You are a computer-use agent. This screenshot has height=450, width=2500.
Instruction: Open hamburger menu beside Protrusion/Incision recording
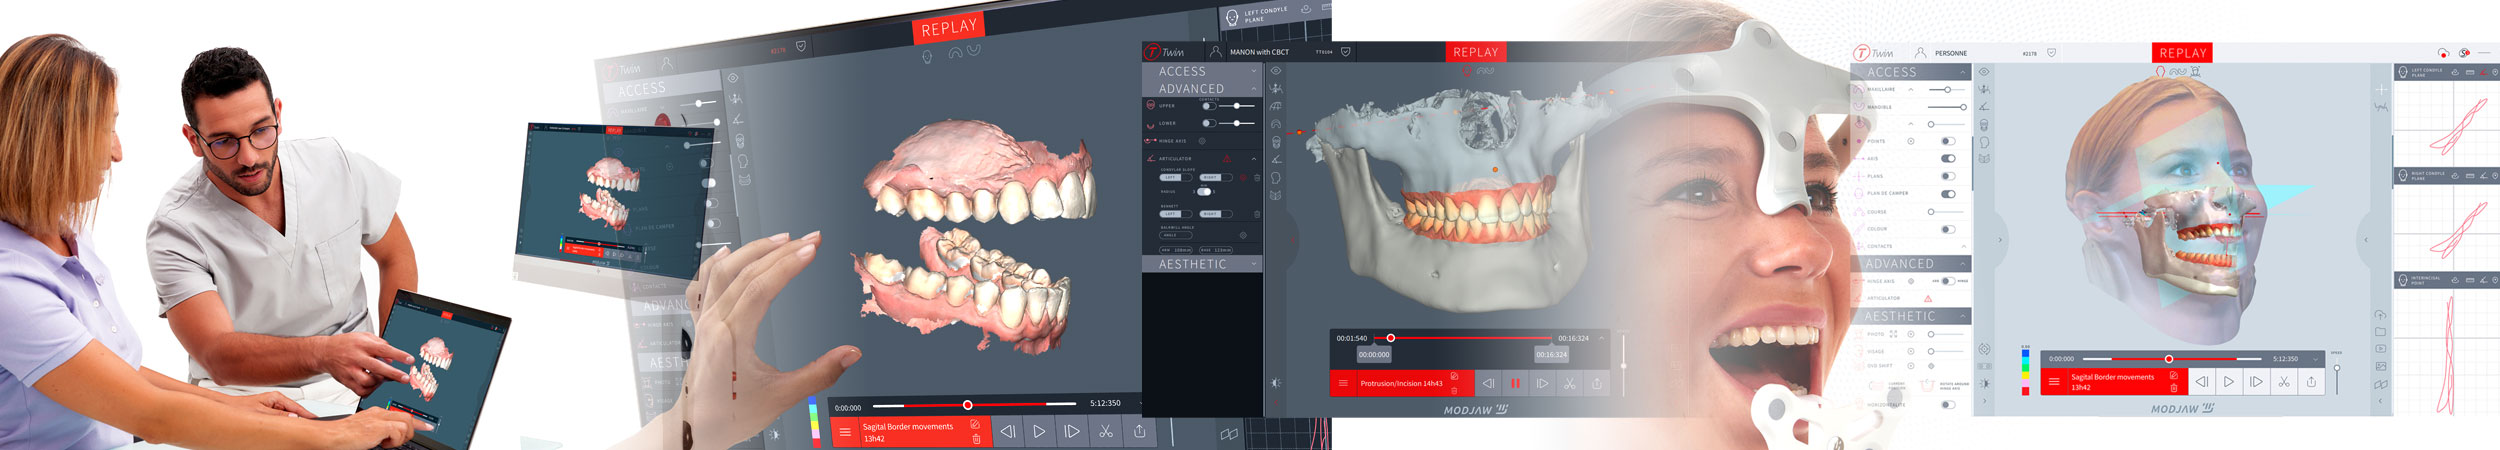(x=1343, y=383)
